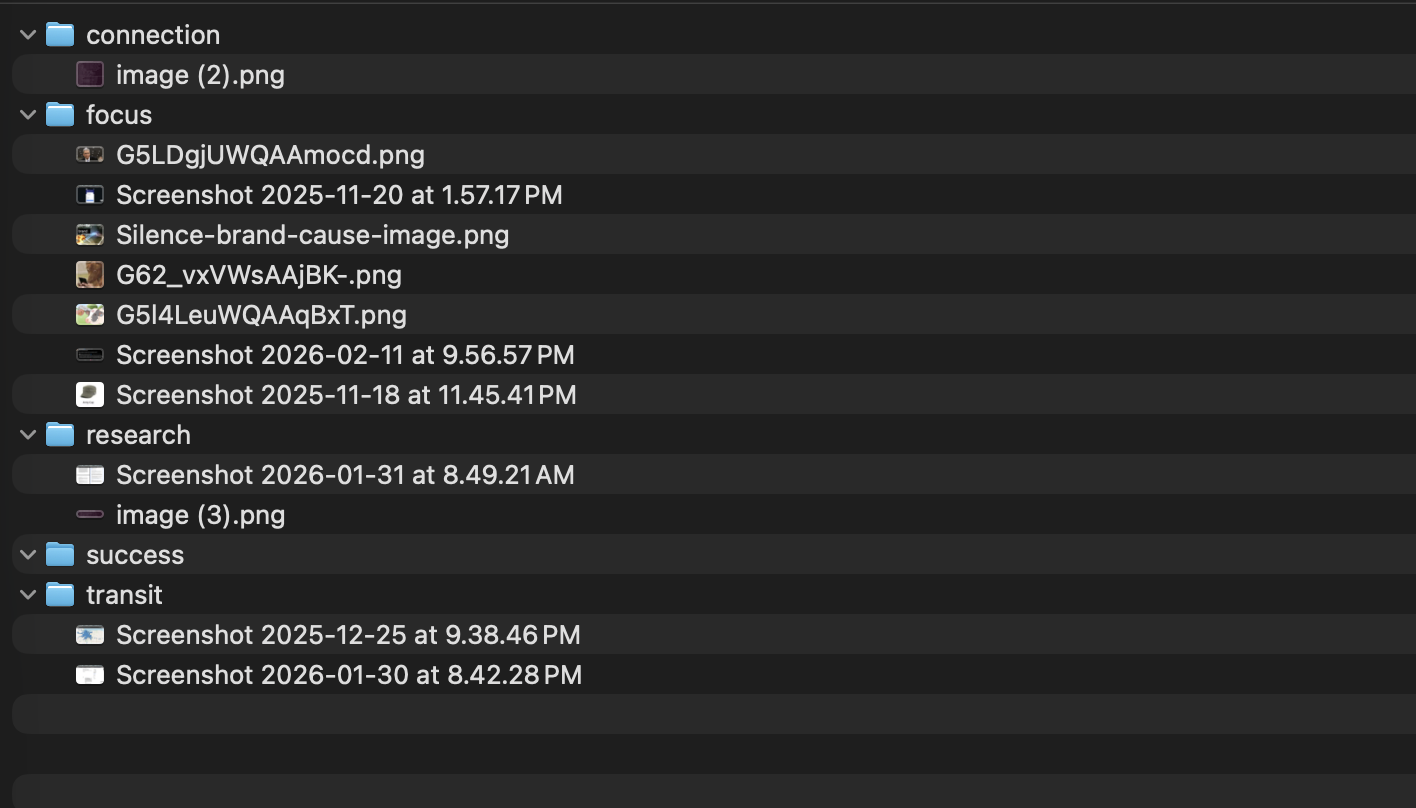The width and height of the screenshot is (1416, 808).
Task: Click the focus folder icon
Action: coord(60,115)
